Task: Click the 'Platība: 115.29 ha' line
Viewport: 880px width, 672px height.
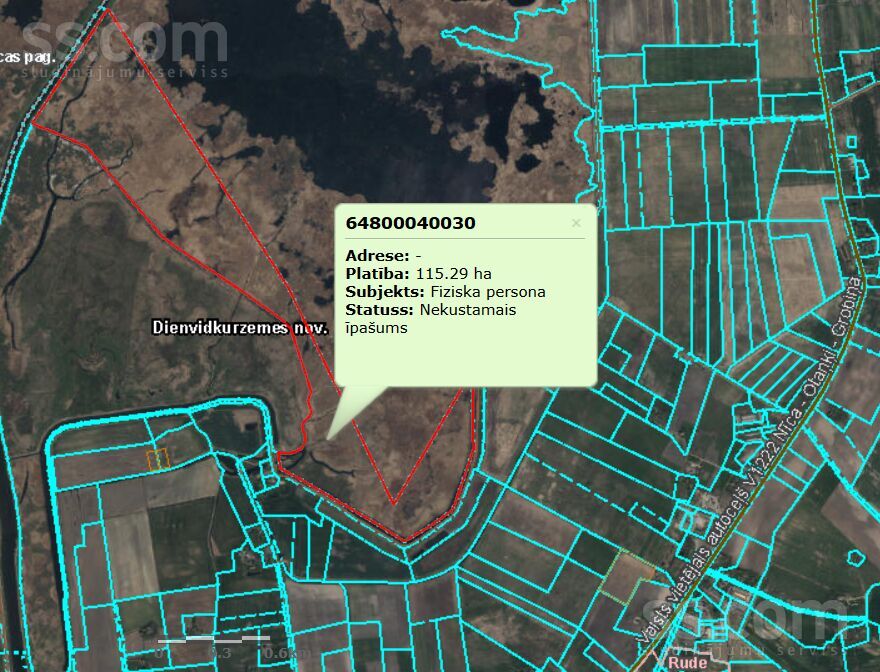Action: coord(418,273)
